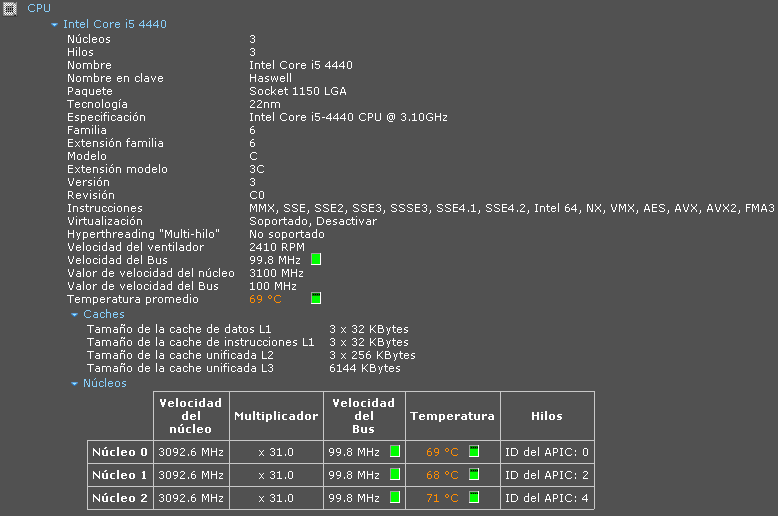The image size is (778, 516).
Task: Click the Núcleo 0 3092.6 MHz cell
Action: (191, 452)
